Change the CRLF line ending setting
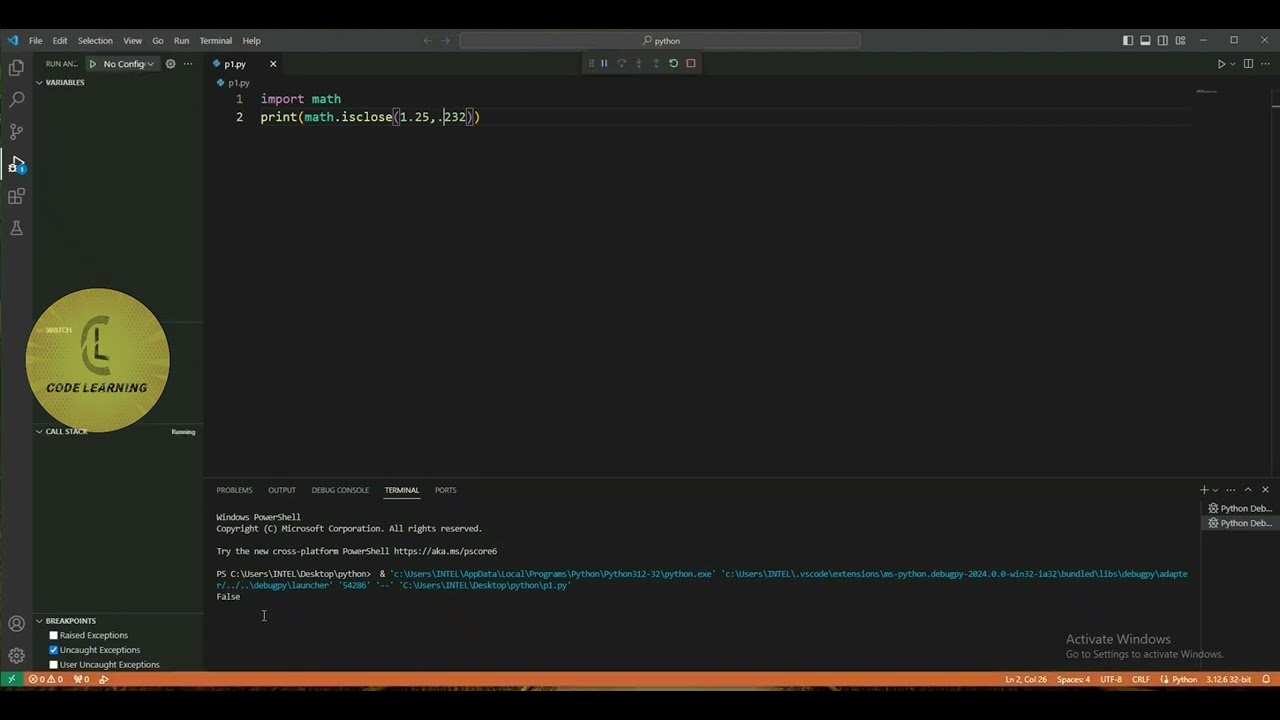The height and width of the screenshot is (720, 1280). tap(1141, 679)
